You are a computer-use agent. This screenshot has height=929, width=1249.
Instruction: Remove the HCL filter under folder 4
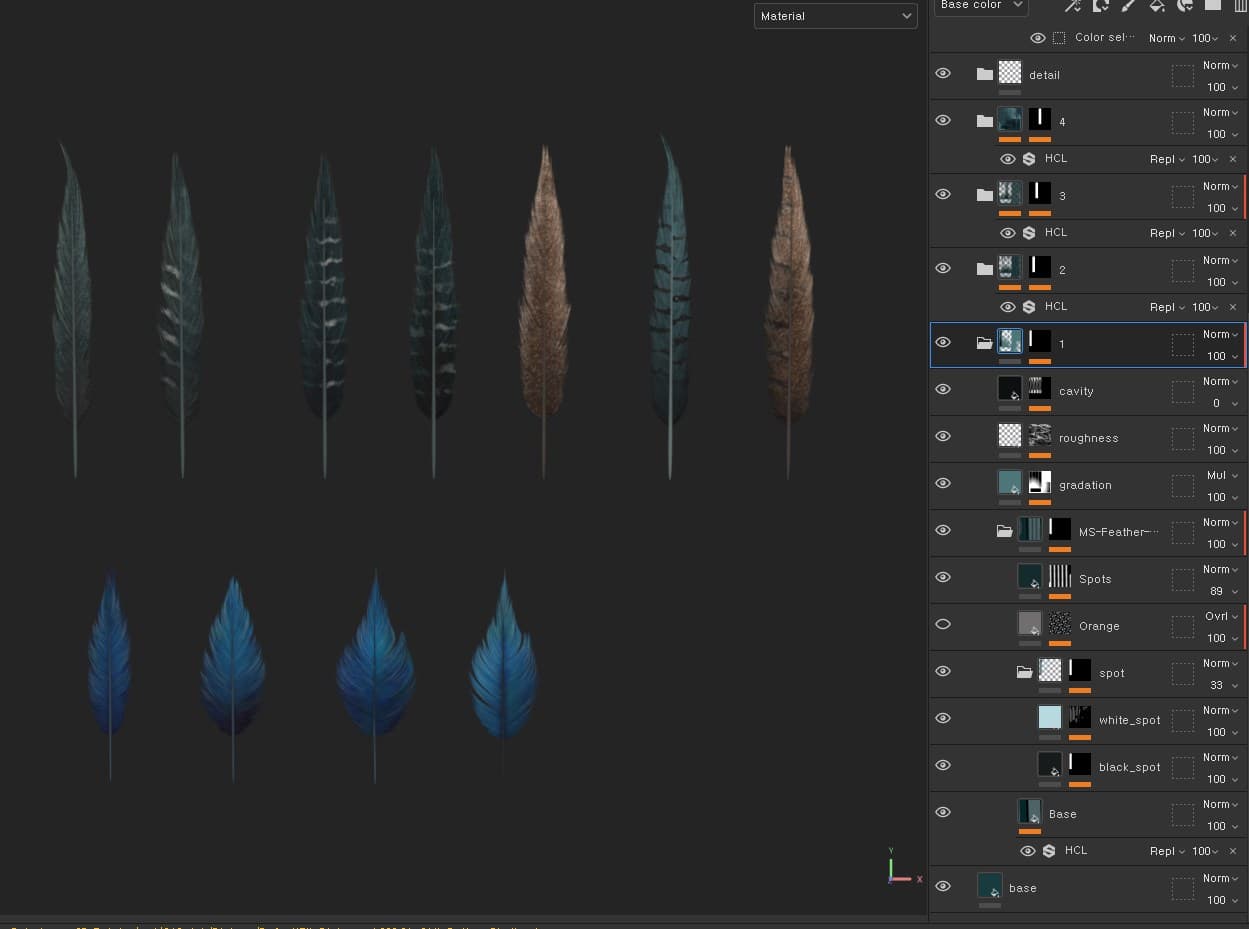[x=1232, y=159]
